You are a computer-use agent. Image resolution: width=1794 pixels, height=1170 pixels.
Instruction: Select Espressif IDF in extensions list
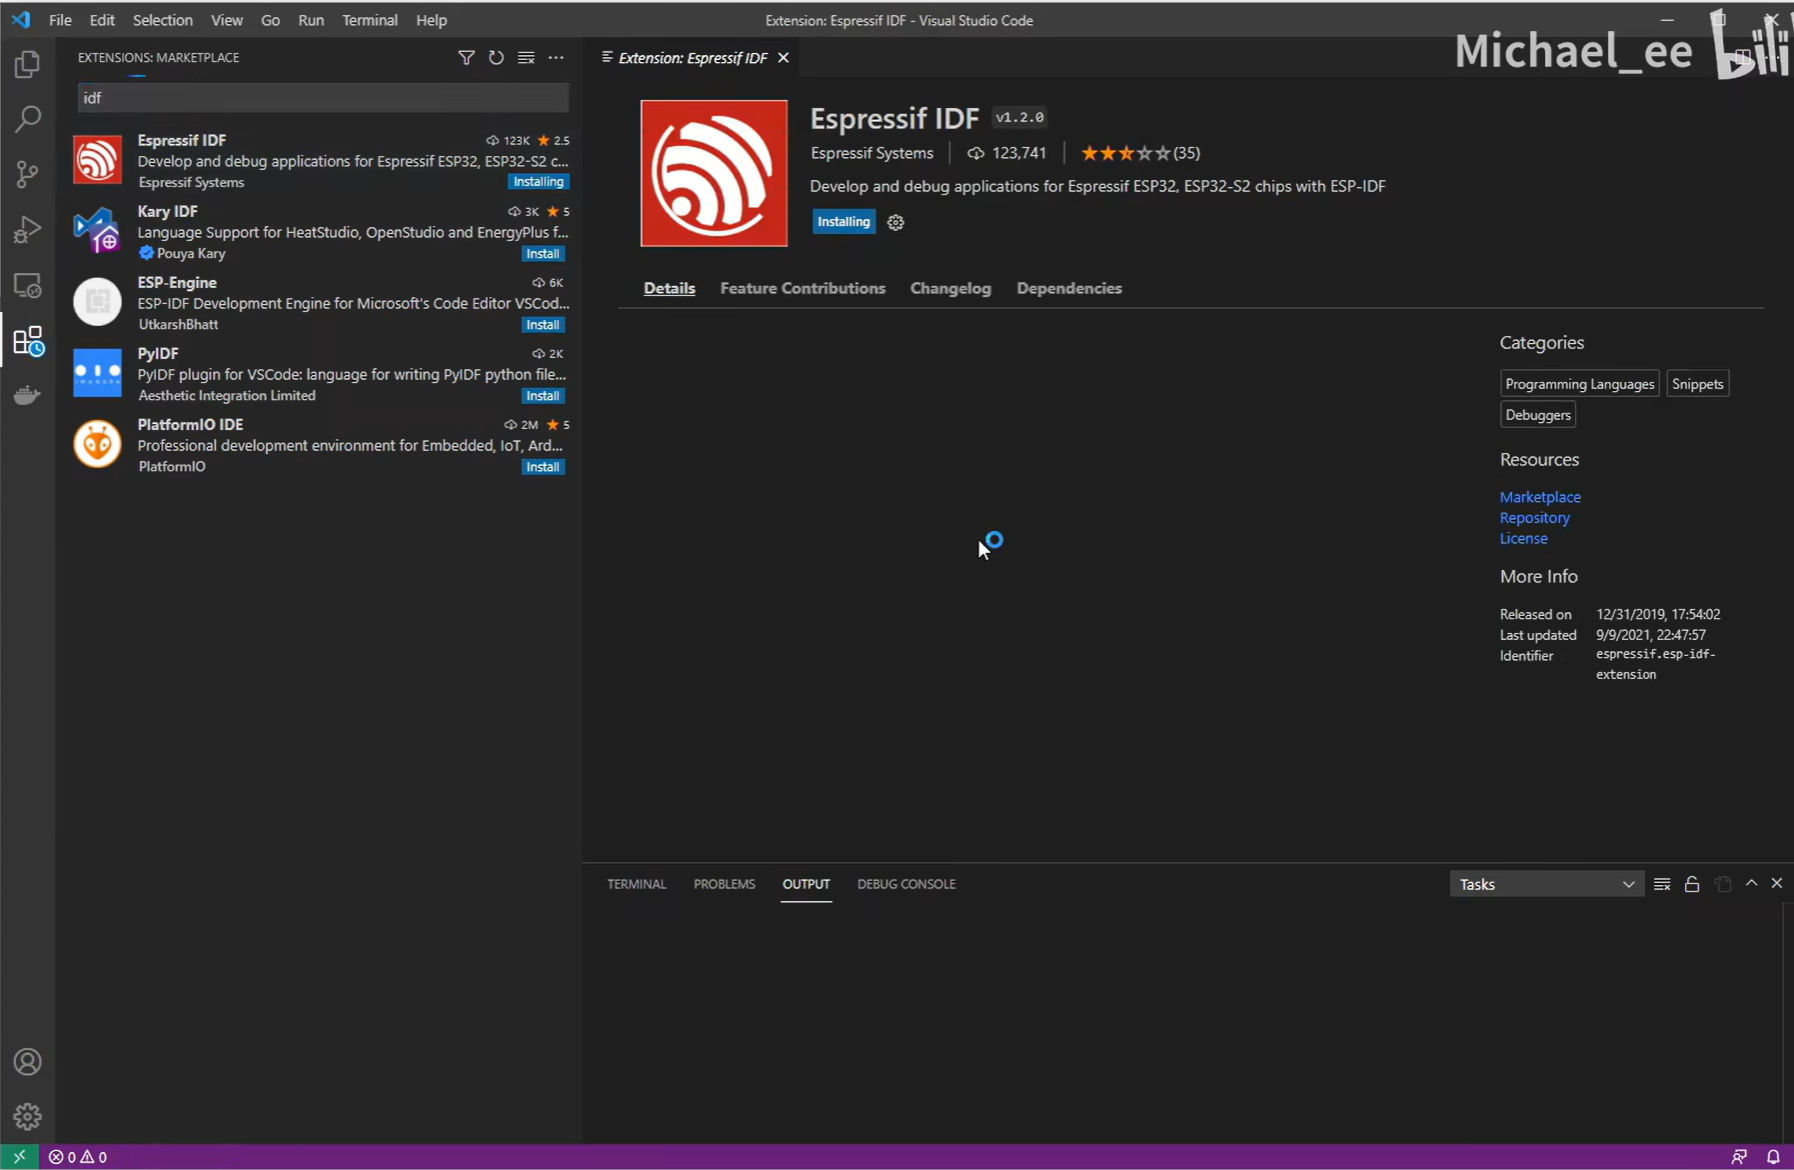pyautogui.click(x=320, y=160)
